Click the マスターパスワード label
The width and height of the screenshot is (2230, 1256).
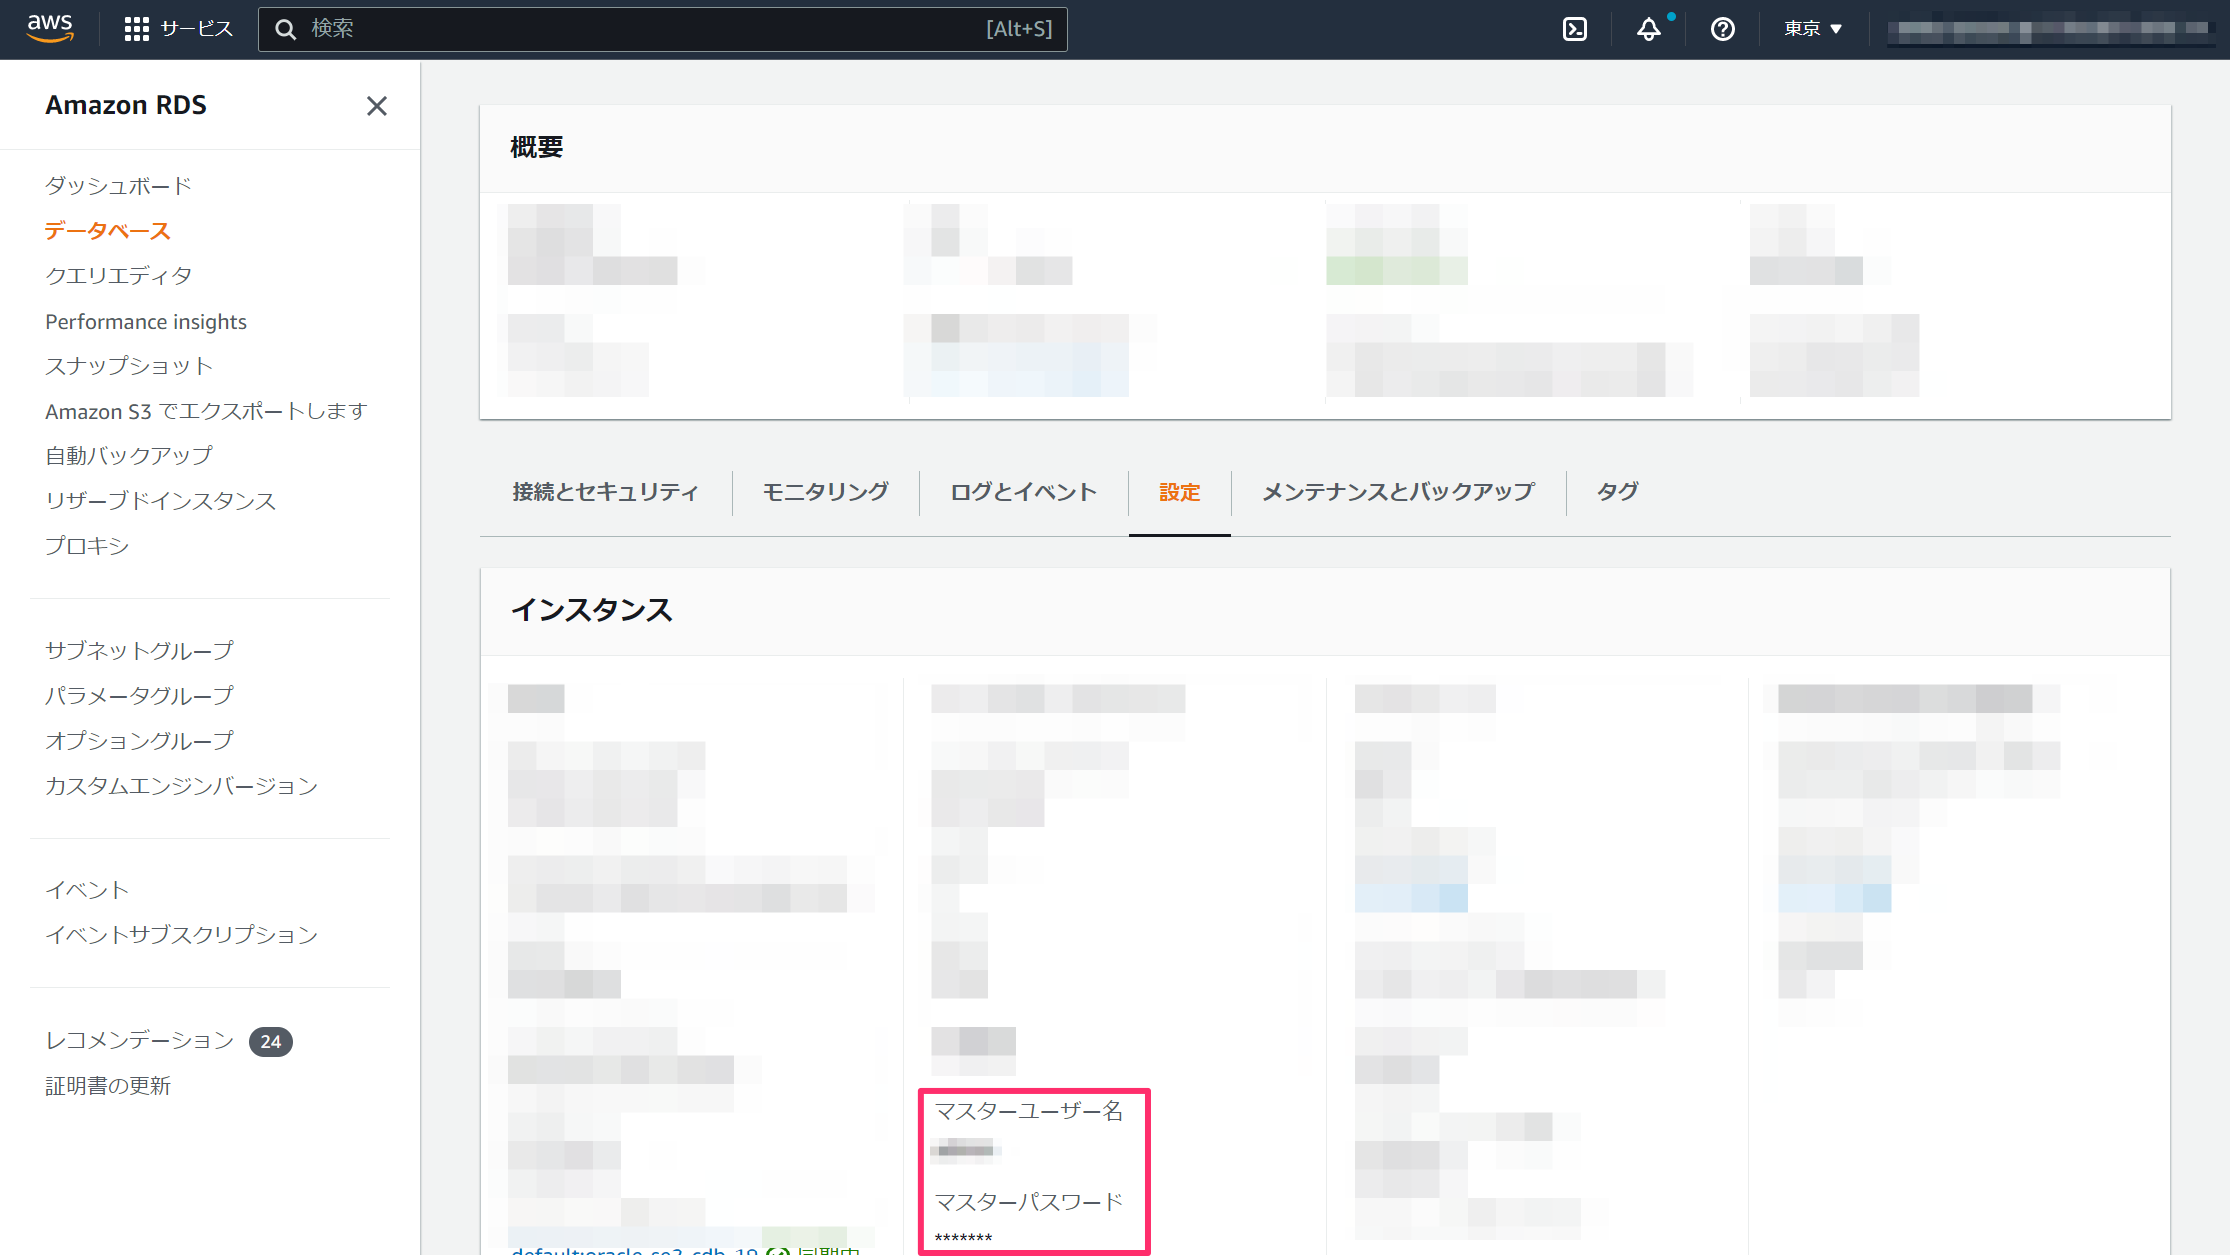pyautogui.click(x=1029, y=1202)
